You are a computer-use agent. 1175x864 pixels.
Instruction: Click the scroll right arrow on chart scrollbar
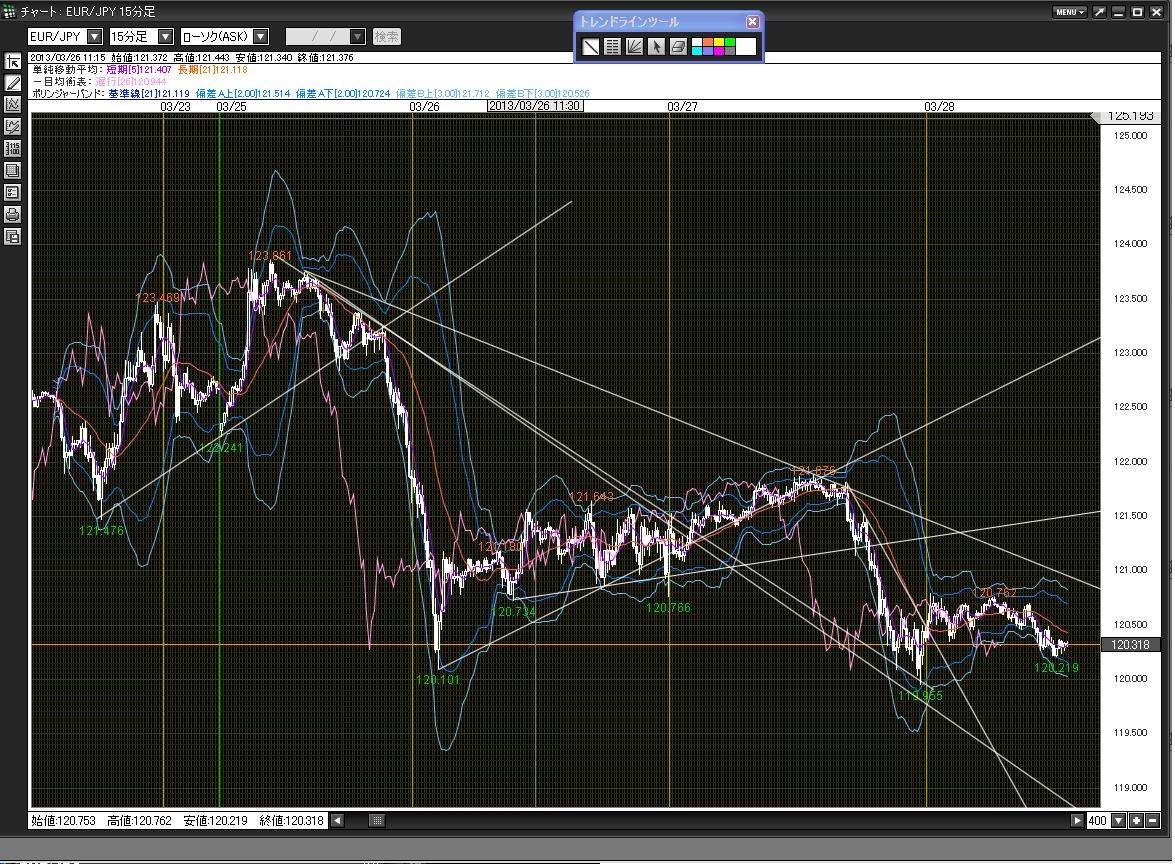pyautogui.click(x=1077, y=821)
